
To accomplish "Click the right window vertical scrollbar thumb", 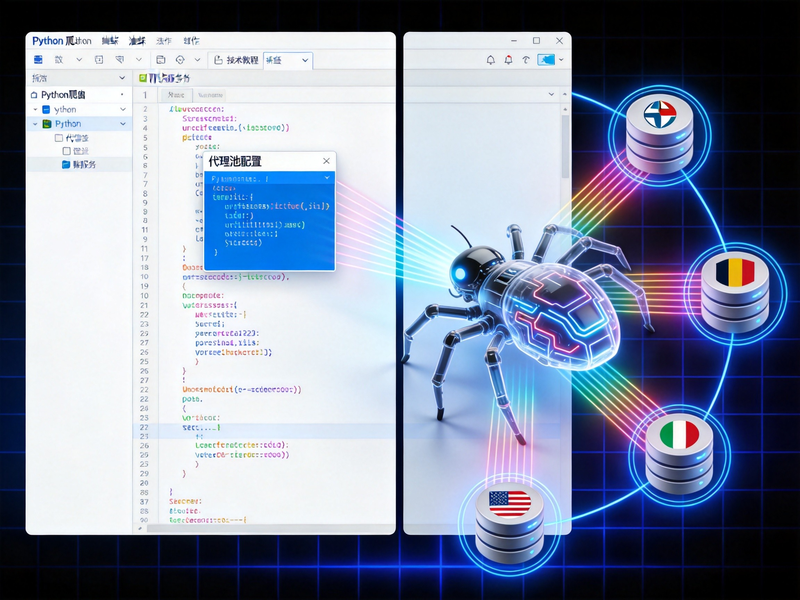I will [565, 147].
